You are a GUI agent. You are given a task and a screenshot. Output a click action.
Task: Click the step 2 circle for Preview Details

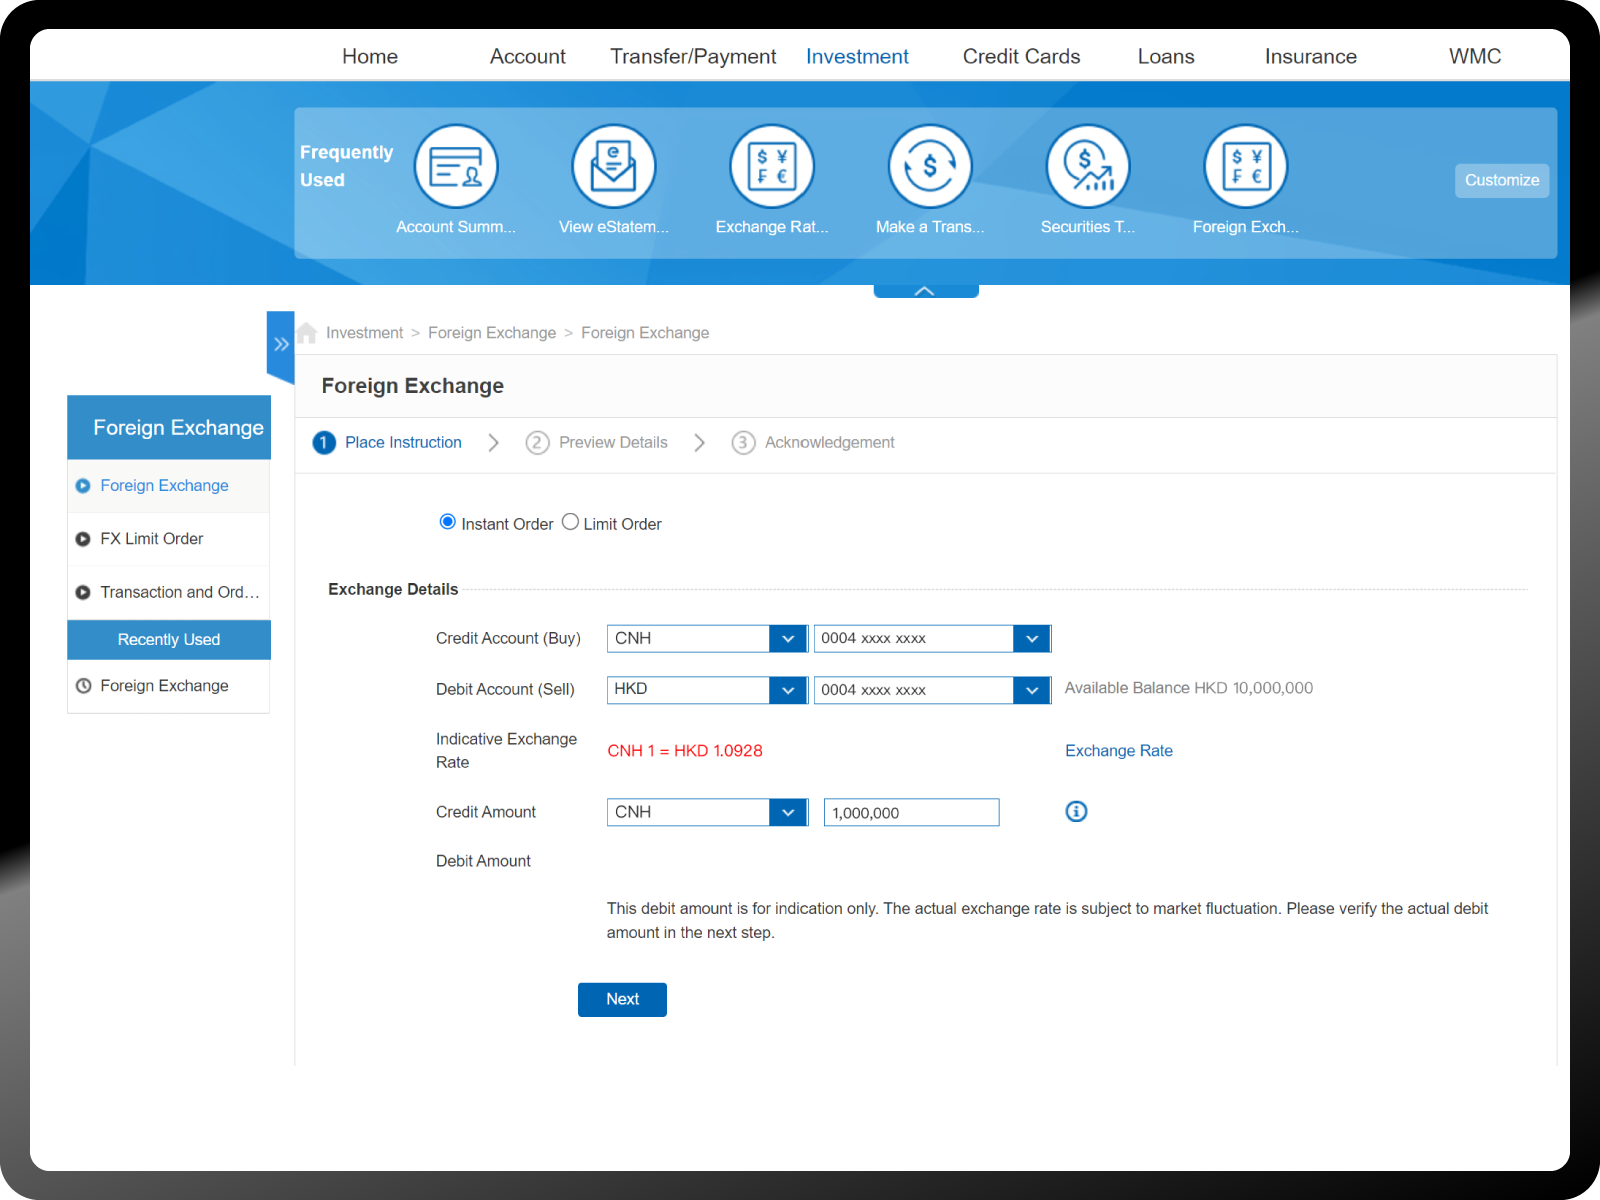(537, 442)
